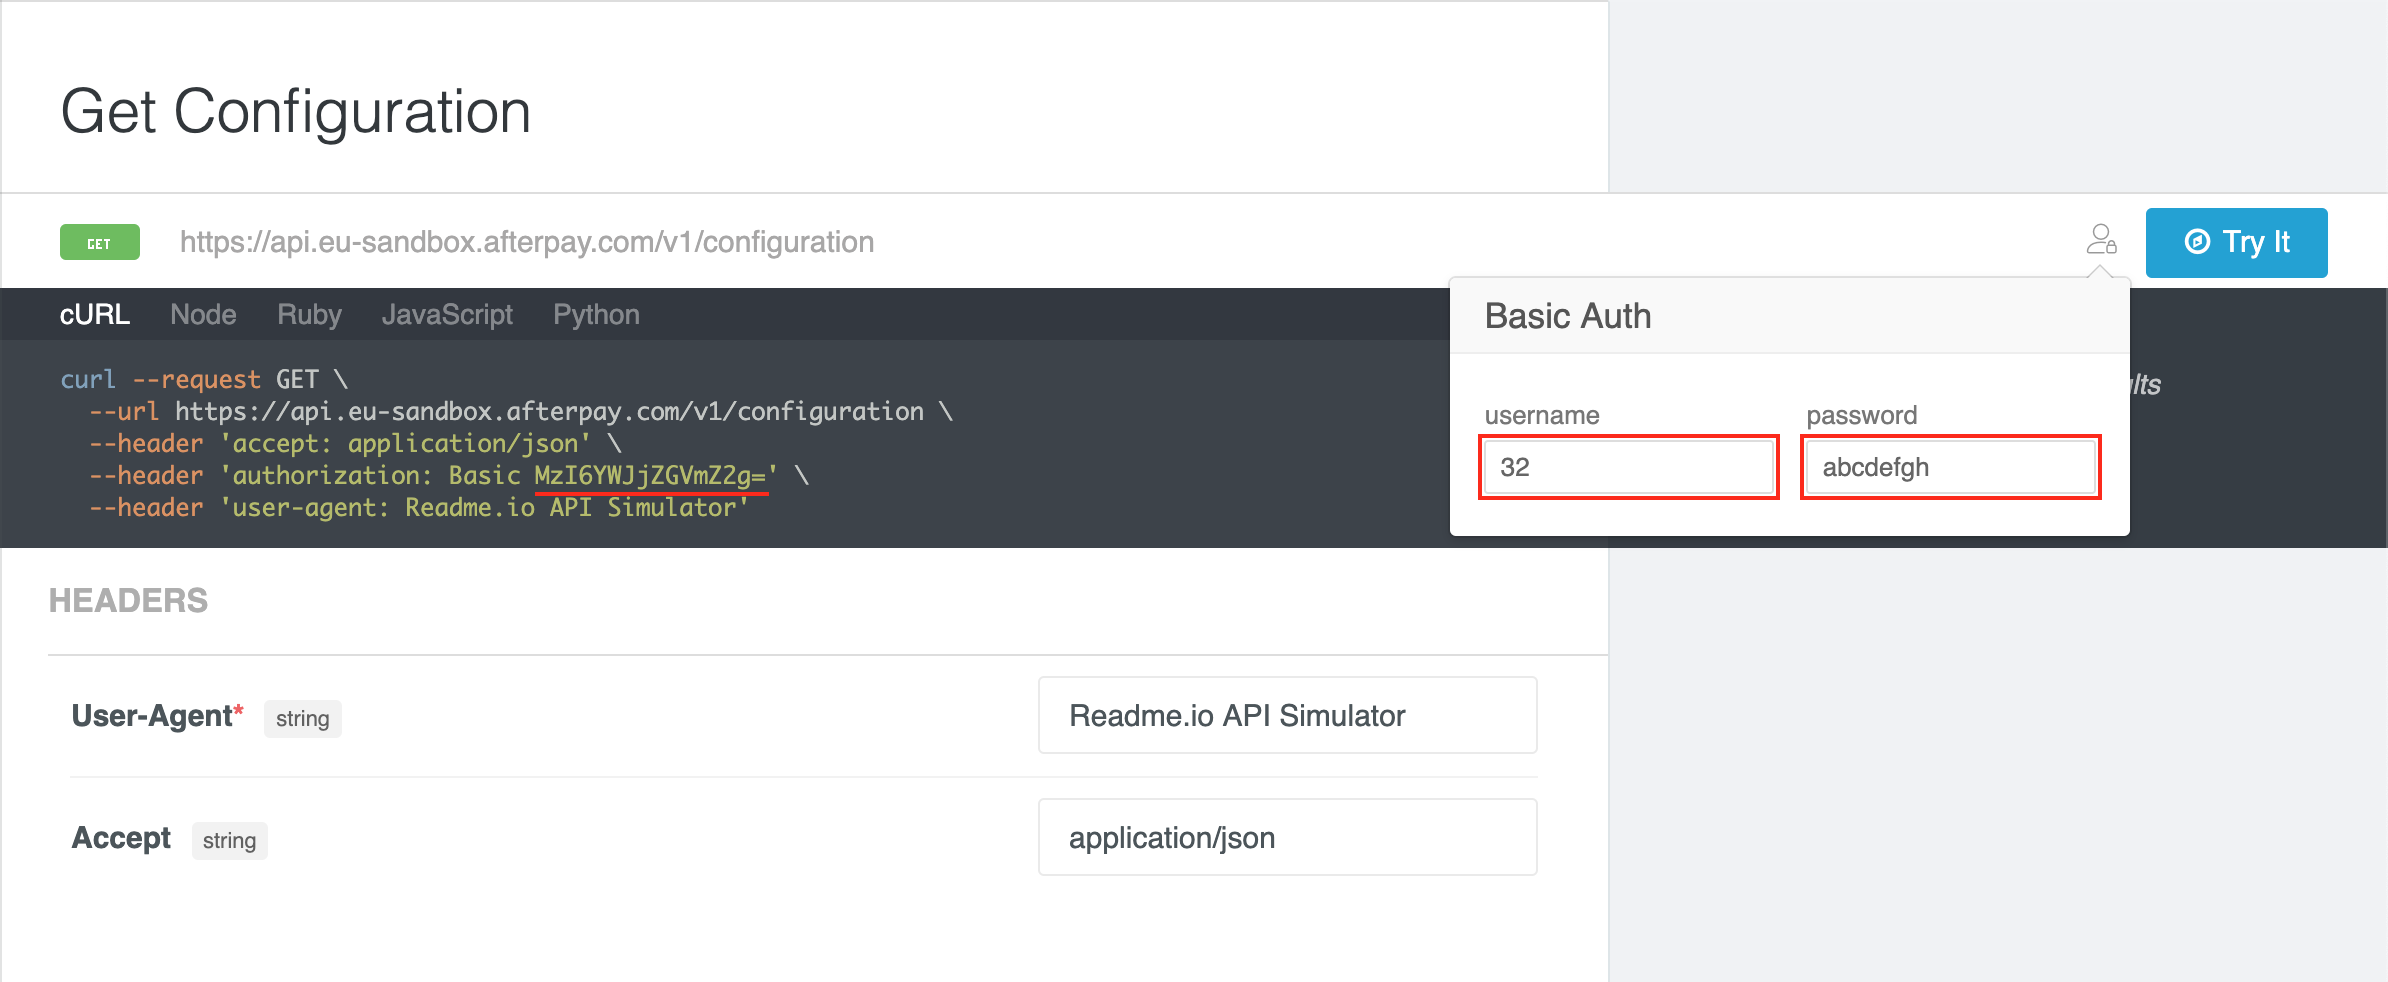Click the Basic Auth user lock icon

click(x=2101, y=240)
